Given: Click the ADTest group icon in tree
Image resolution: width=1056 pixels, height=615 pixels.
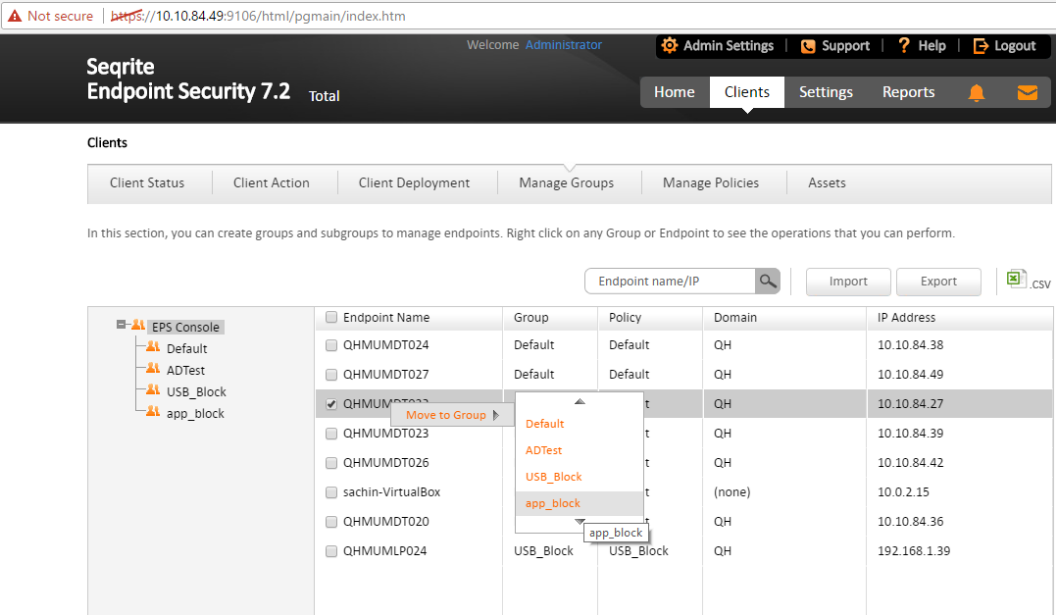Looking at the screenshot, I should 153,368.
